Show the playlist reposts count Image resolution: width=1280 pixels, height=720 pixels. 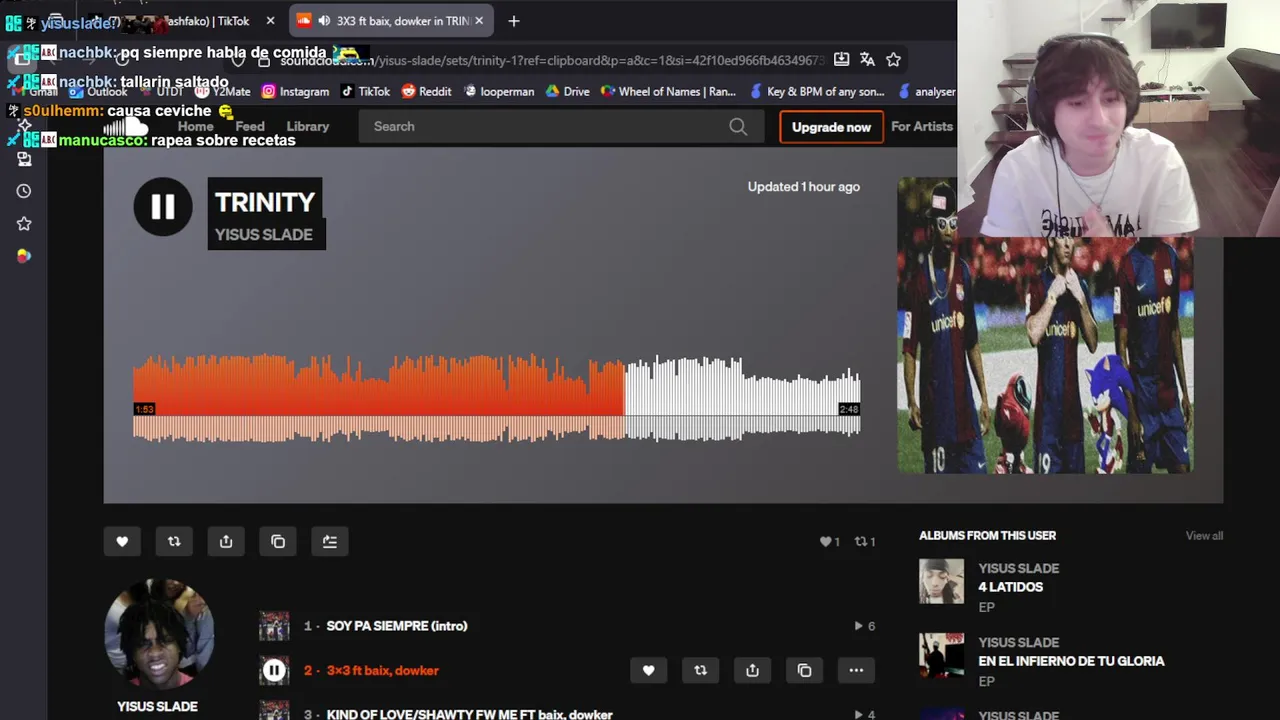[864, 541]
